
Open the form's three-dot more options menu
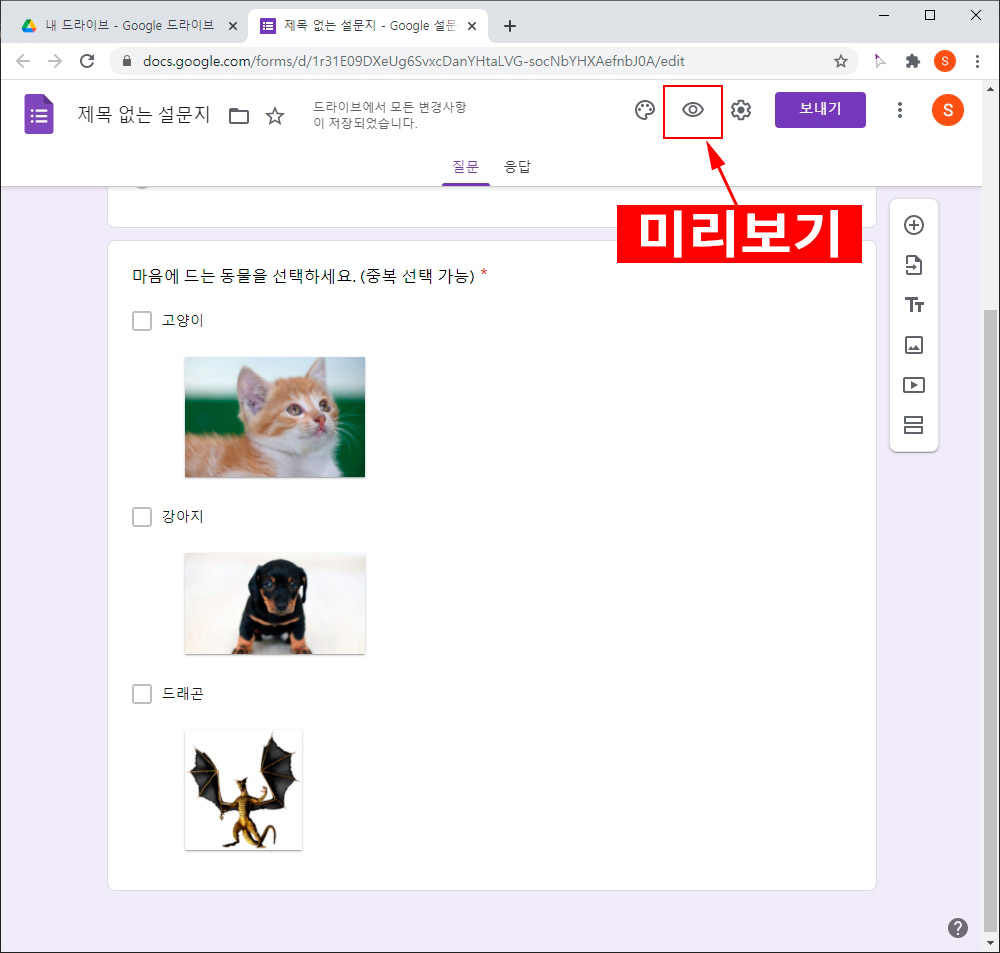[900, 110]
